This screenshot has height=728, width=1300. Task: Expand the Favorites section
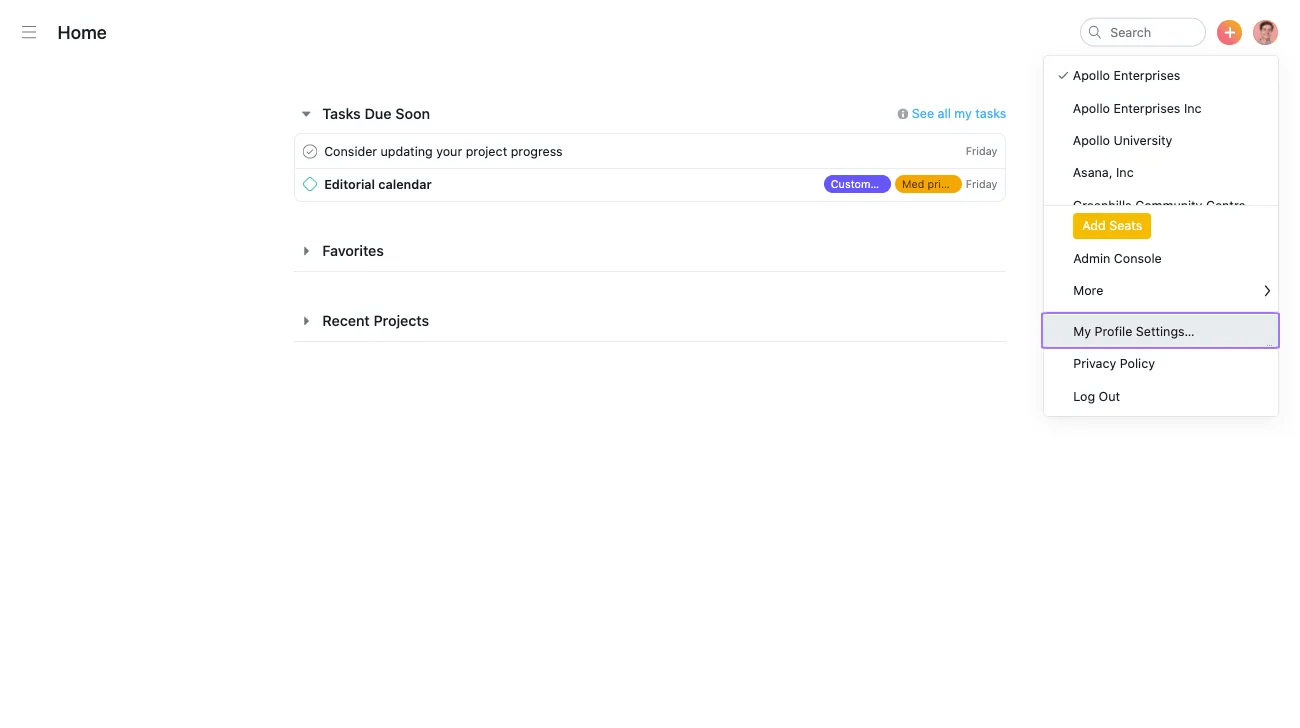pos(306,251)
